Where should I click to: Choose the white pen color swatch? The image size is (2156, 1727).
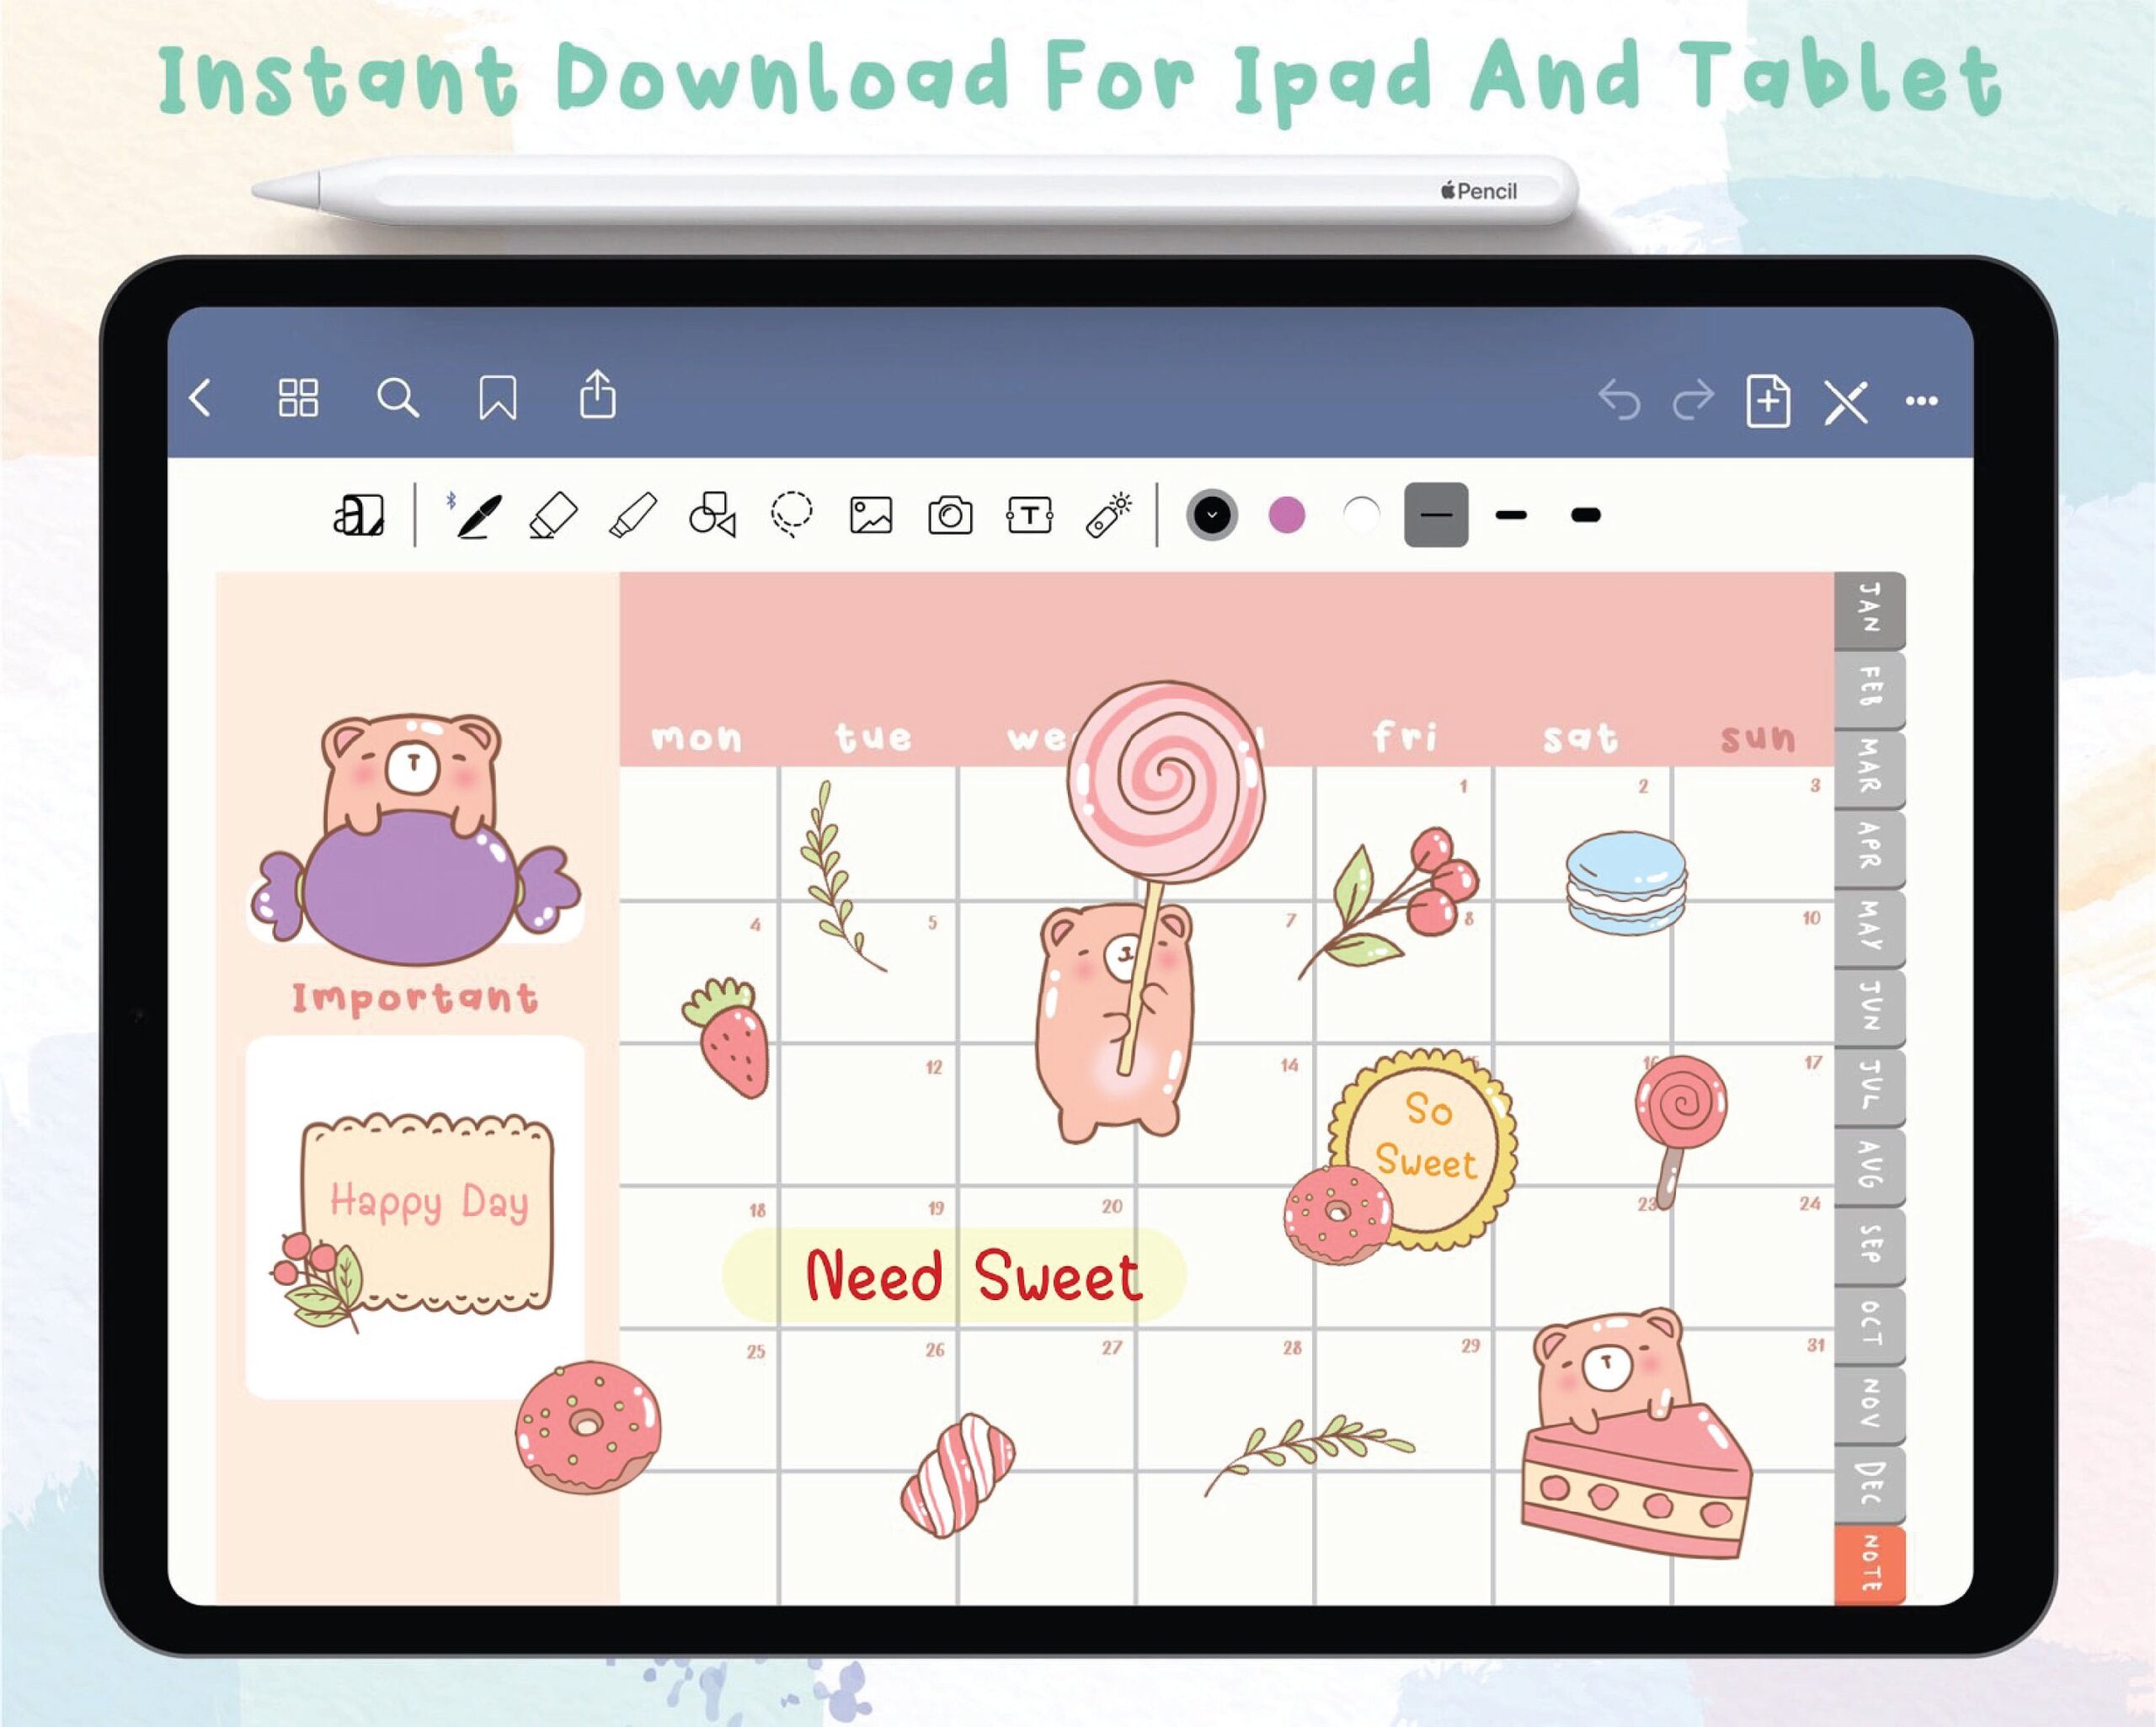point(1361,515)
